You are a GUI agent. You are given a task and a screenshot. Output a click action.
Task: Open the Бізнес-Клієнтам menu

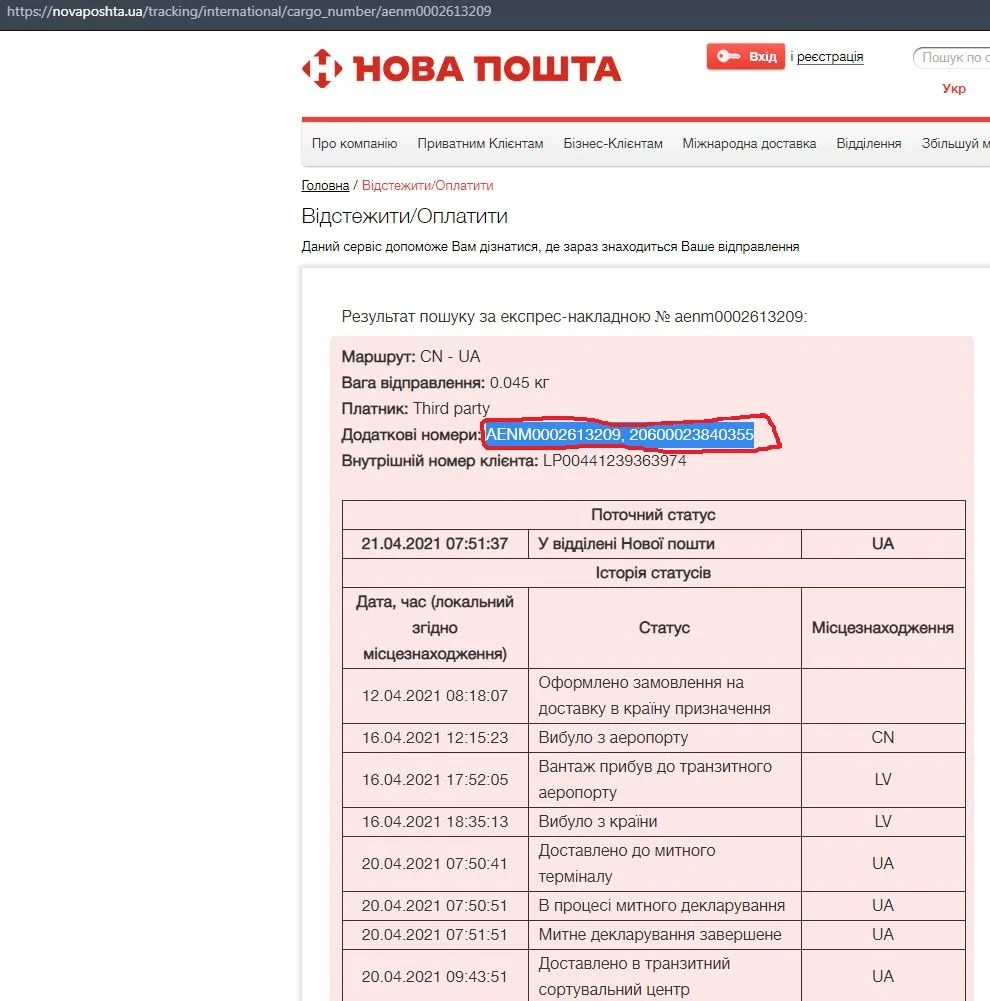[x=613, y=144]
